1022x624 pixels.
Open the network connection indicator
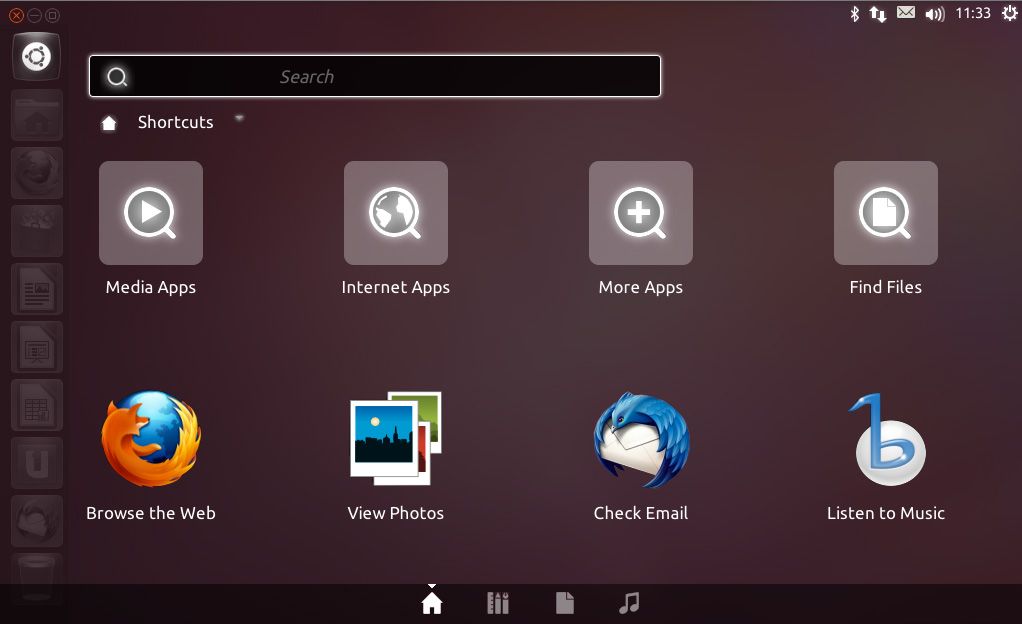point(878,14)
